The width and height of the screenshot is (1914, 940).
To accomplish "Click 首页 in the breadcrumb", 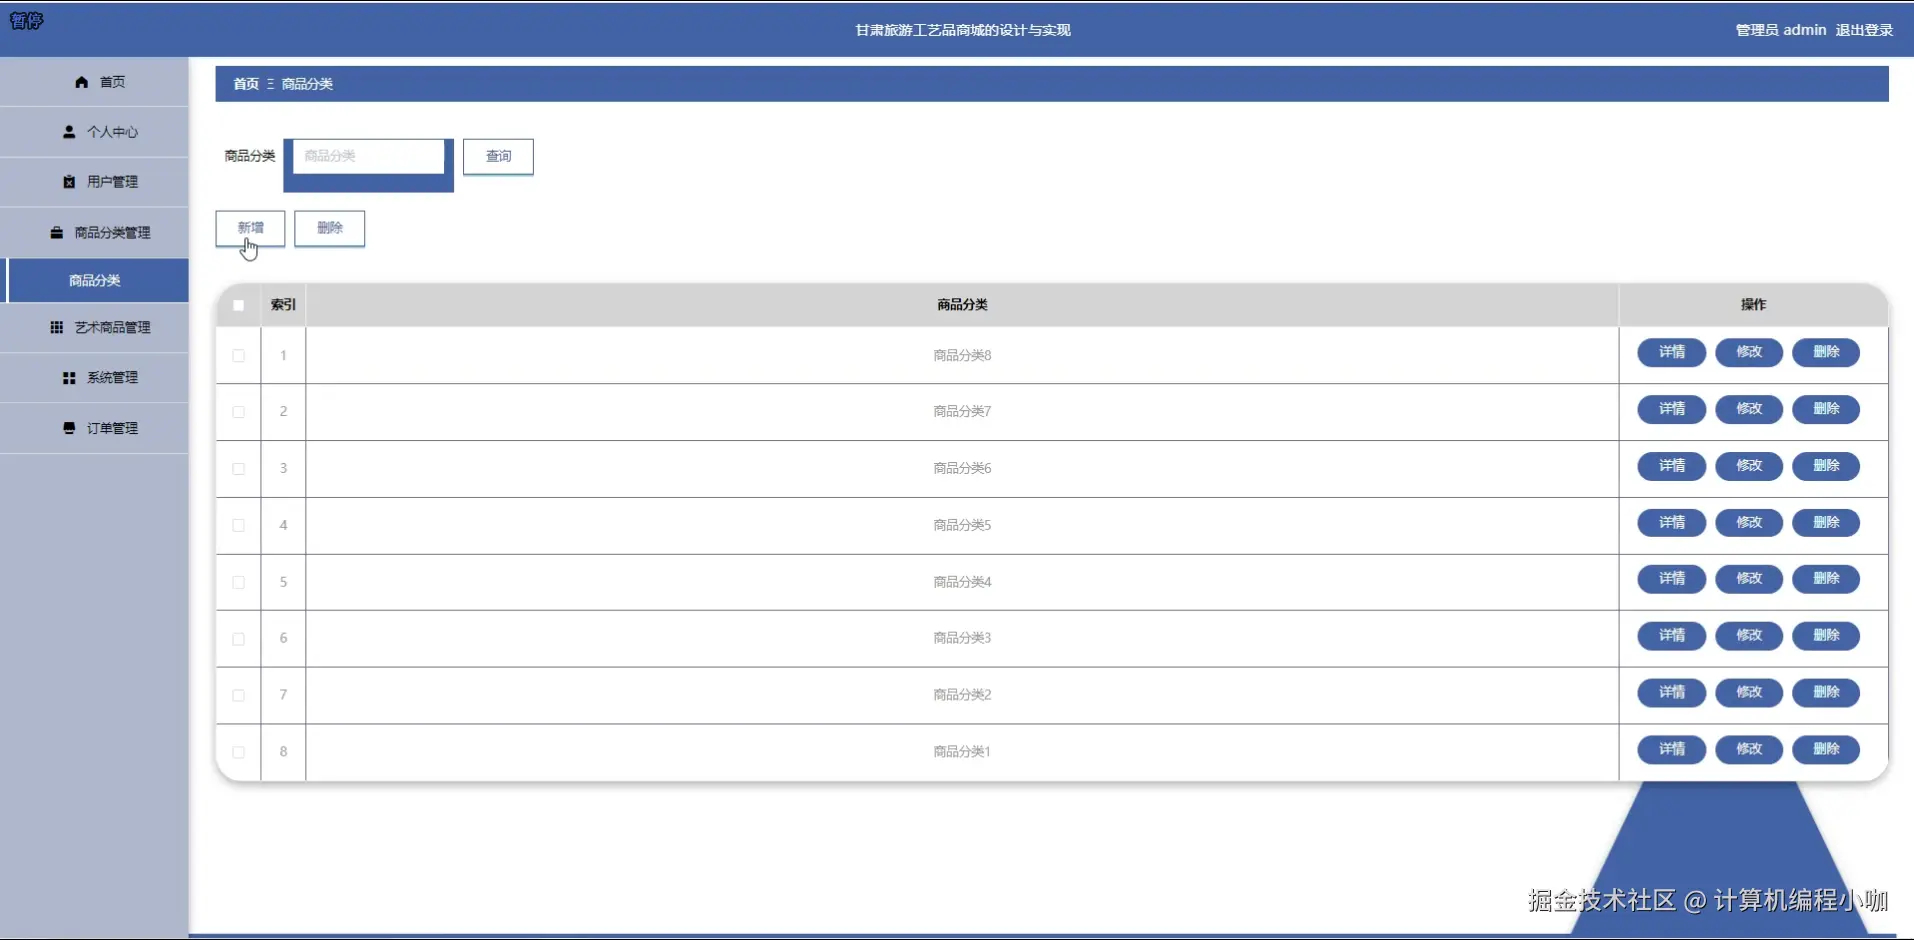I will [246, 84].
